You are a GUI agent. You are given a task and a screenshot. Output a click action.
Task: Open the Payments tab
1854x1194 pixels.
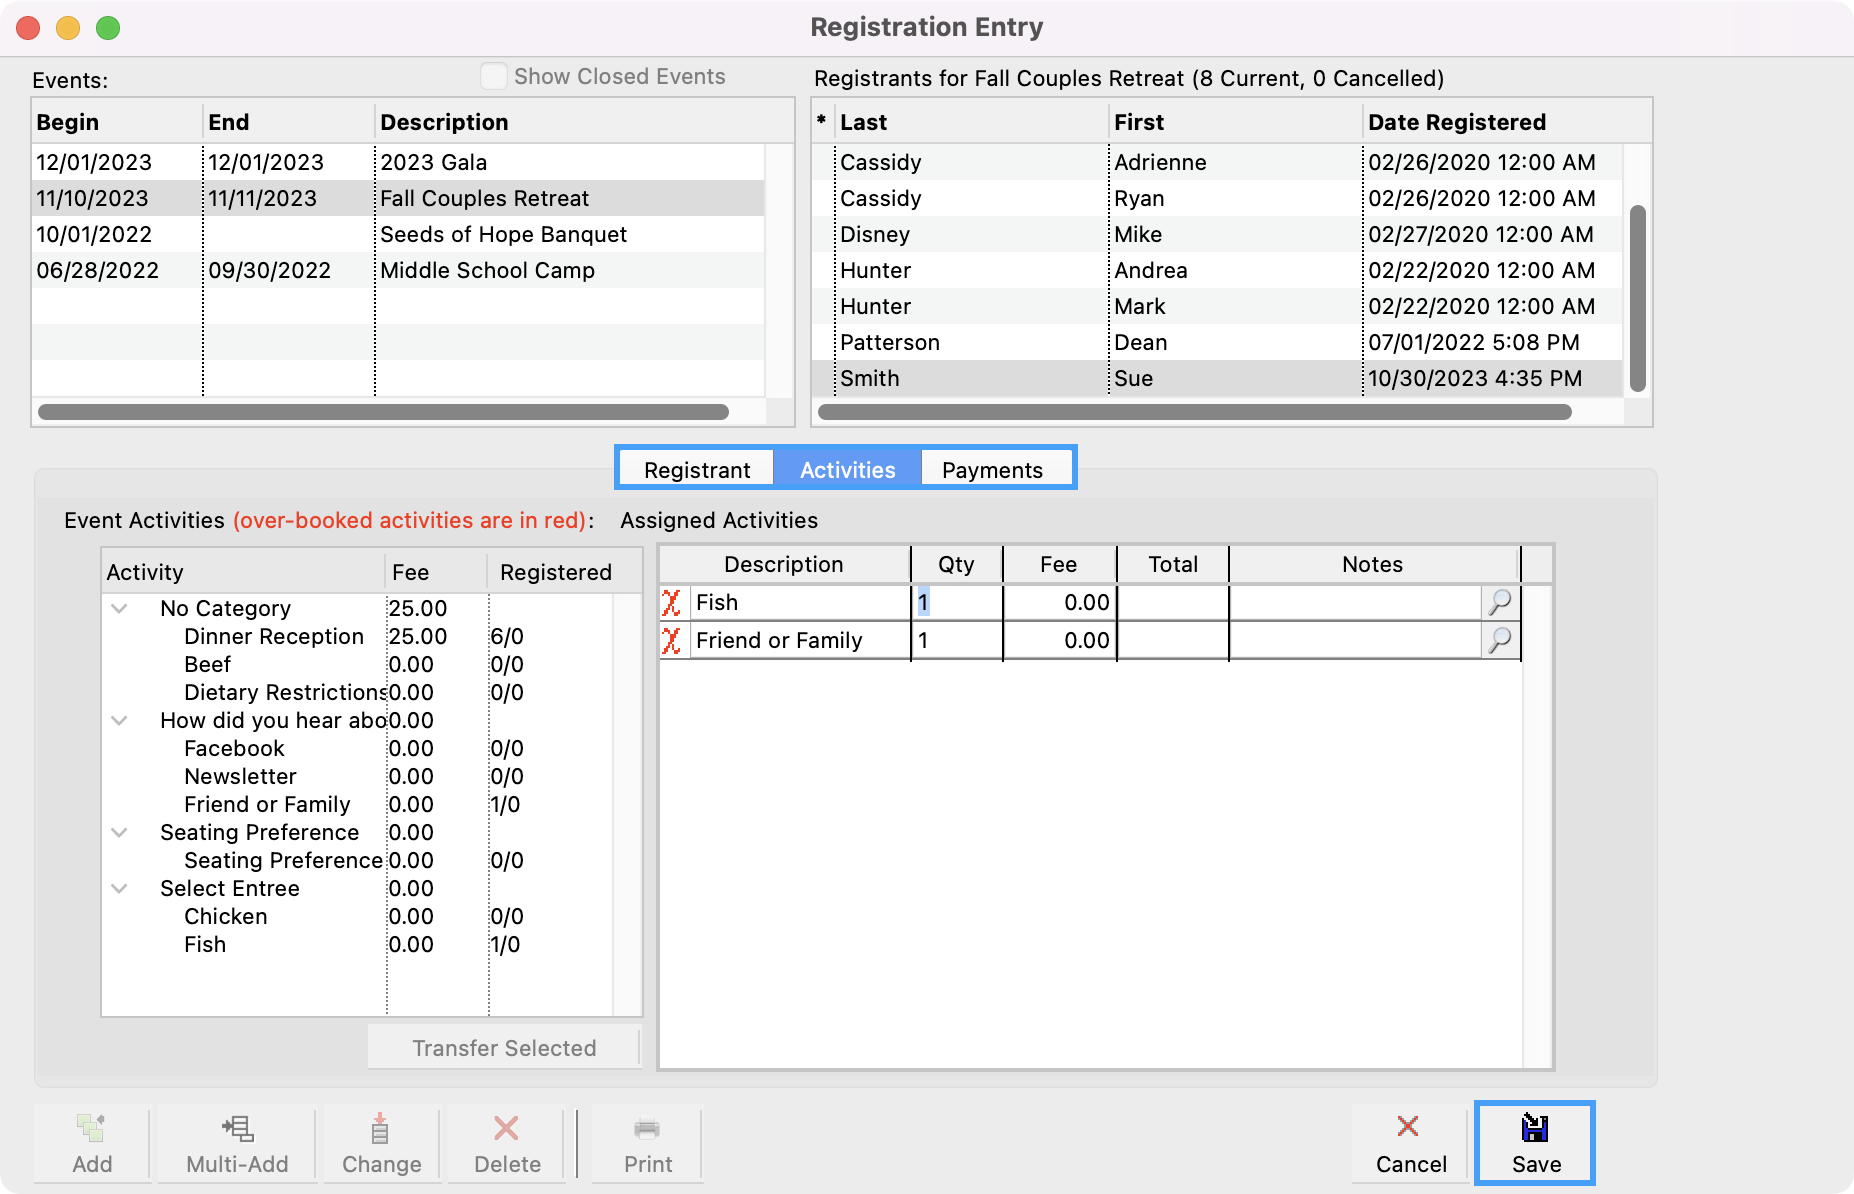pos(992,470)
